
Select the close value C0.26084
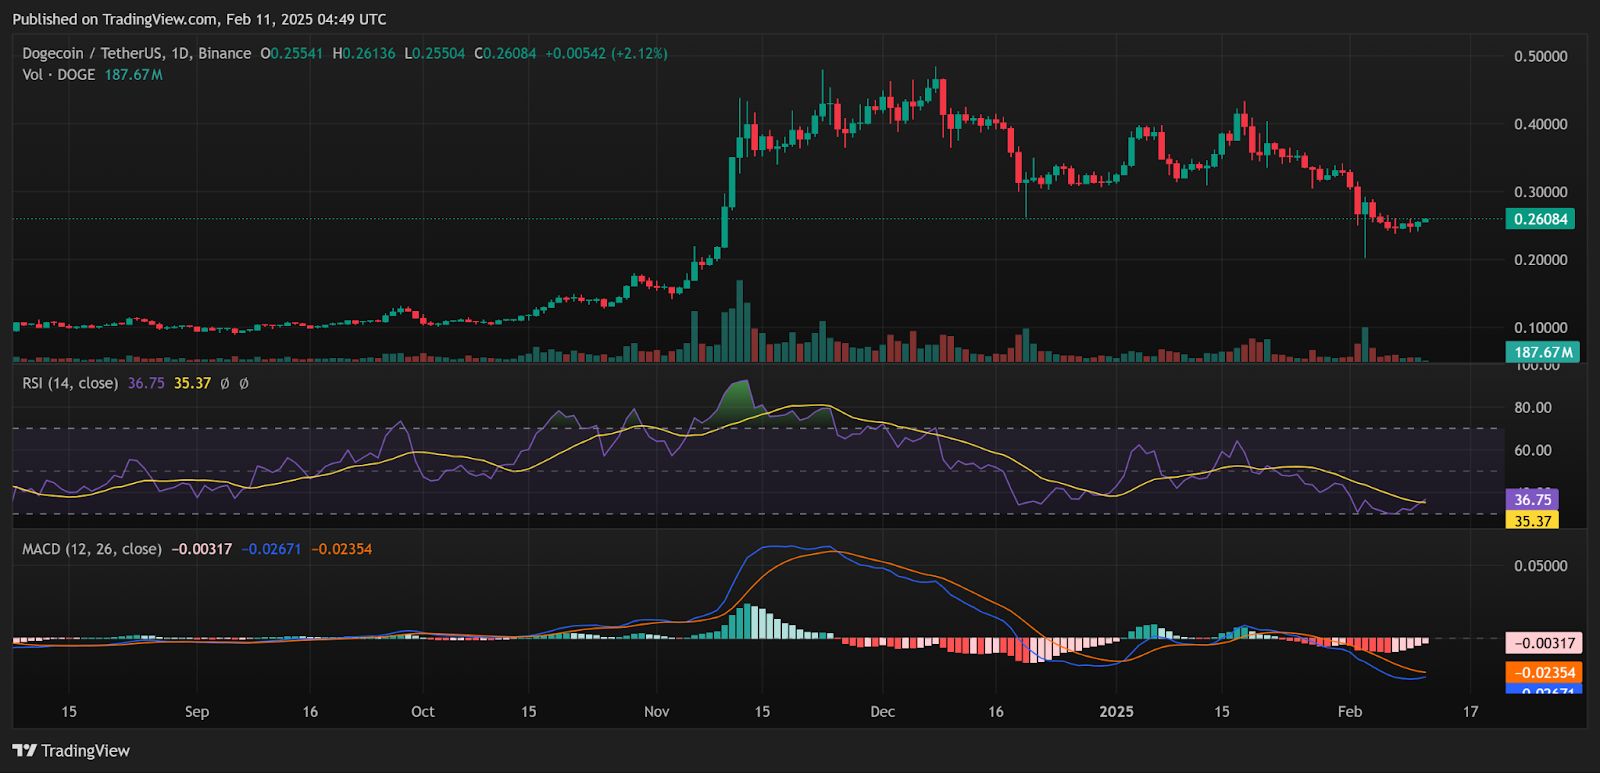click(505, 53)
